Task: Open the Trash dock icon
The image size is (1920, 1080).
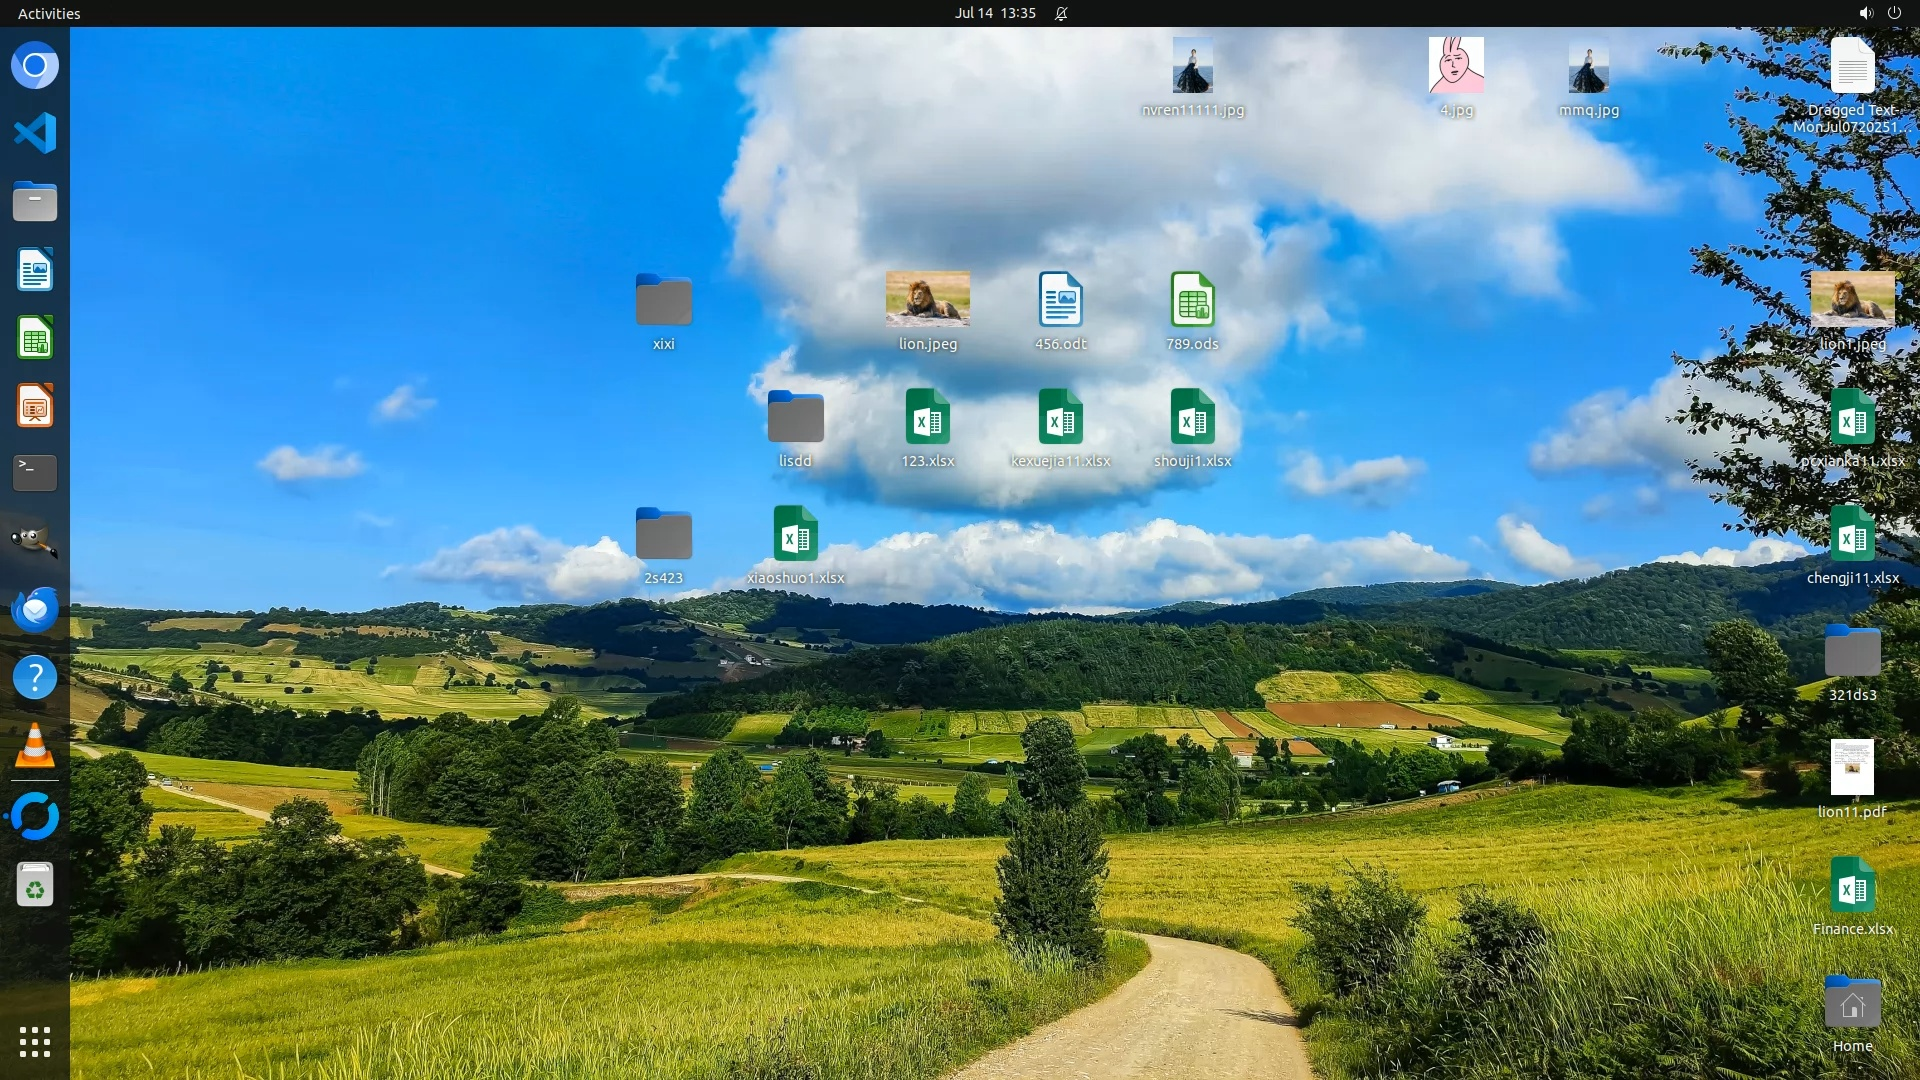Action: [x=35, y=885]
